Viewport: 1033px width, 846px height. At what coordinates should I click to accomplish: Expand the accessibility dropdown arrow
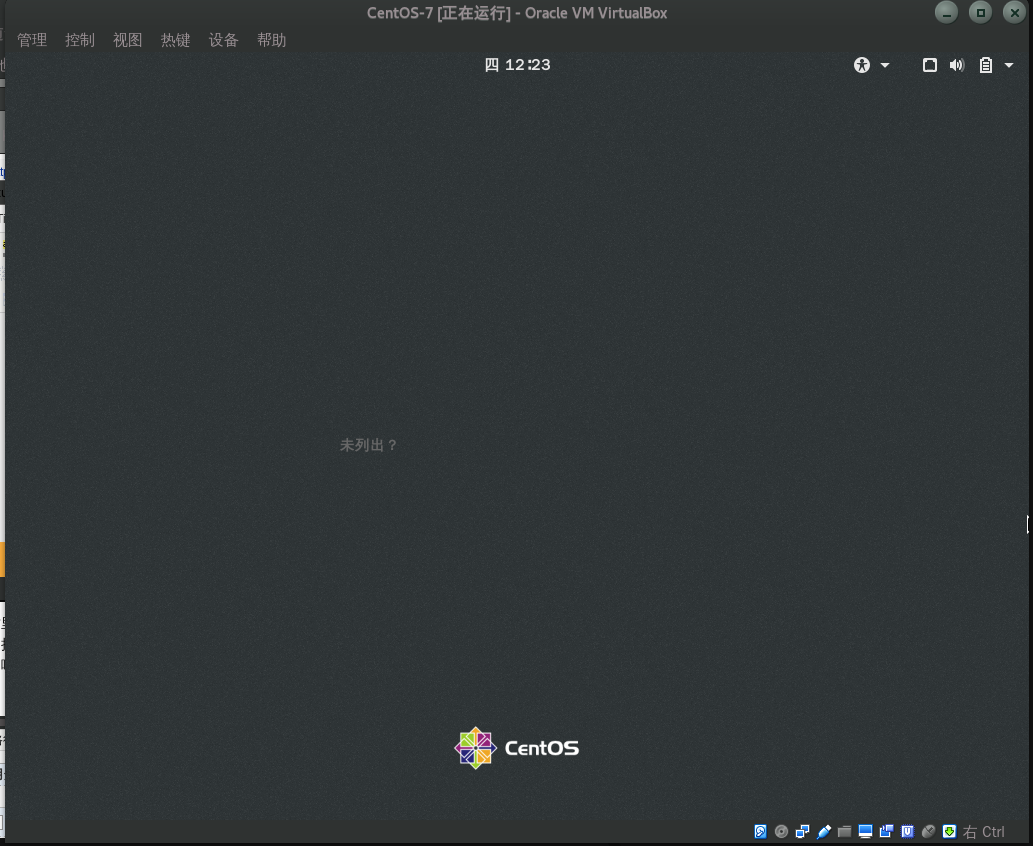tap(885, 65)
